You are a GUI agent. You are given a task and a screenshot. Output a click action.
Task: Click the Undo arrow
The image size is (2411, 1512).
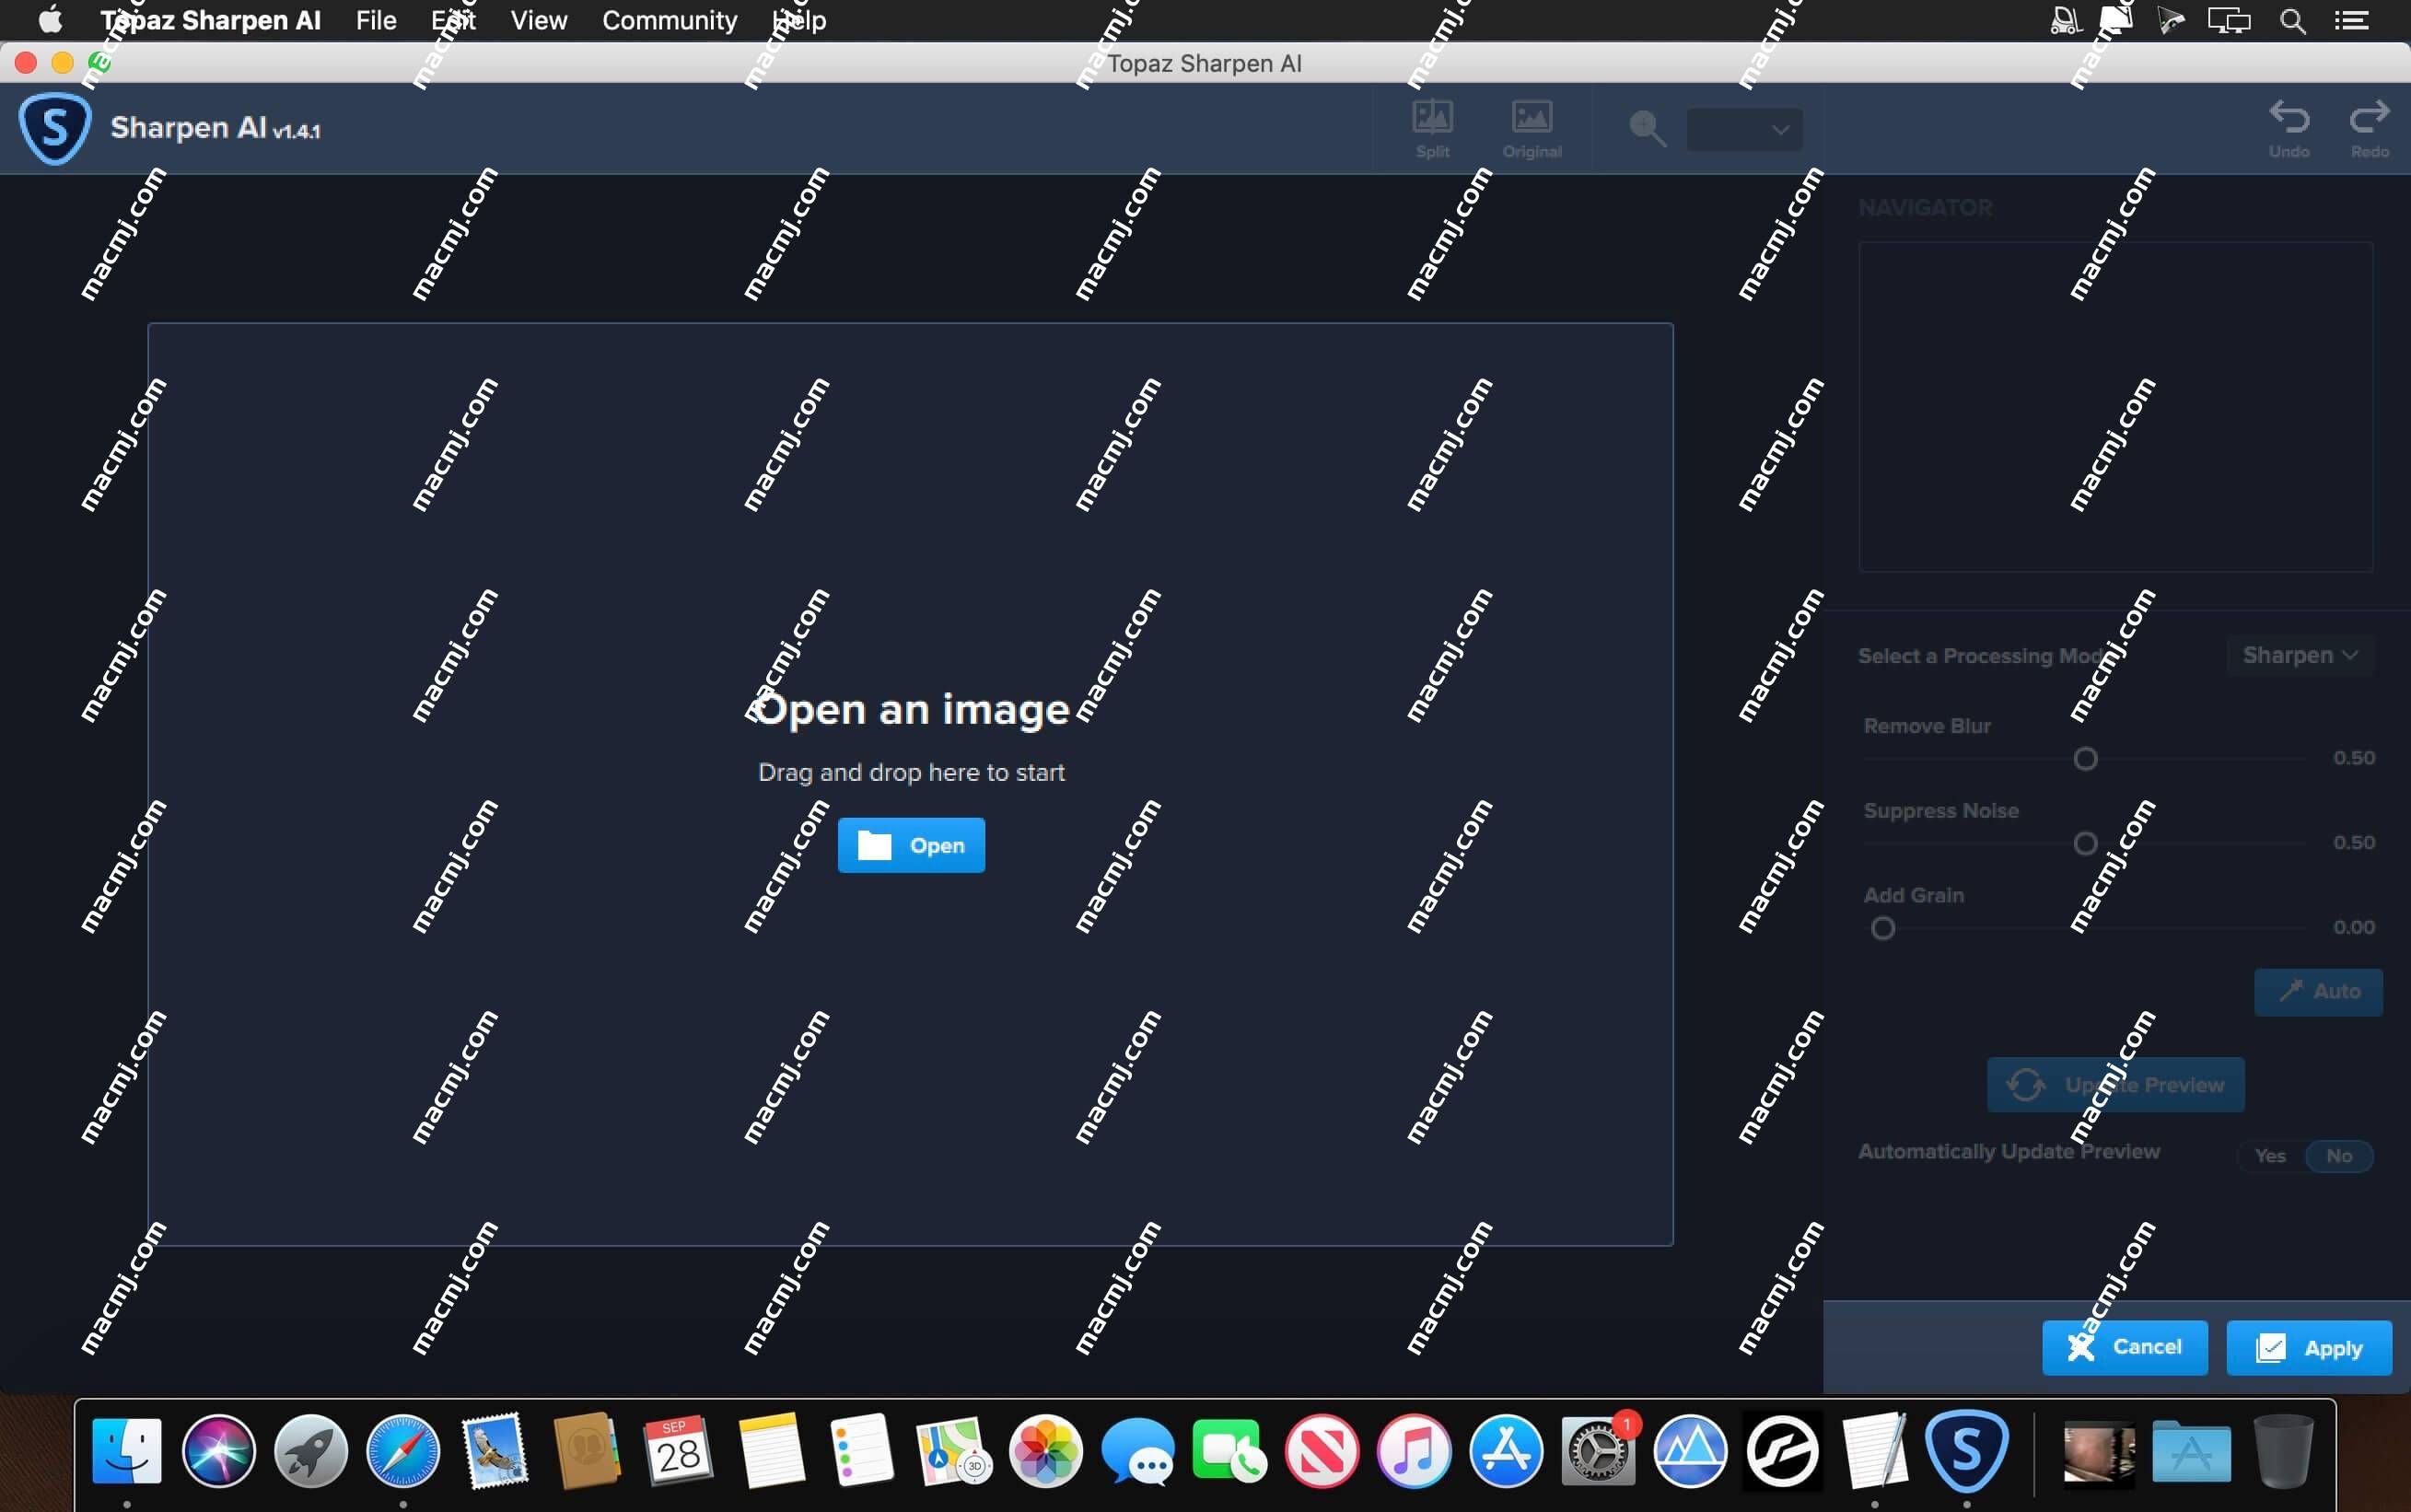point(2289,129)
